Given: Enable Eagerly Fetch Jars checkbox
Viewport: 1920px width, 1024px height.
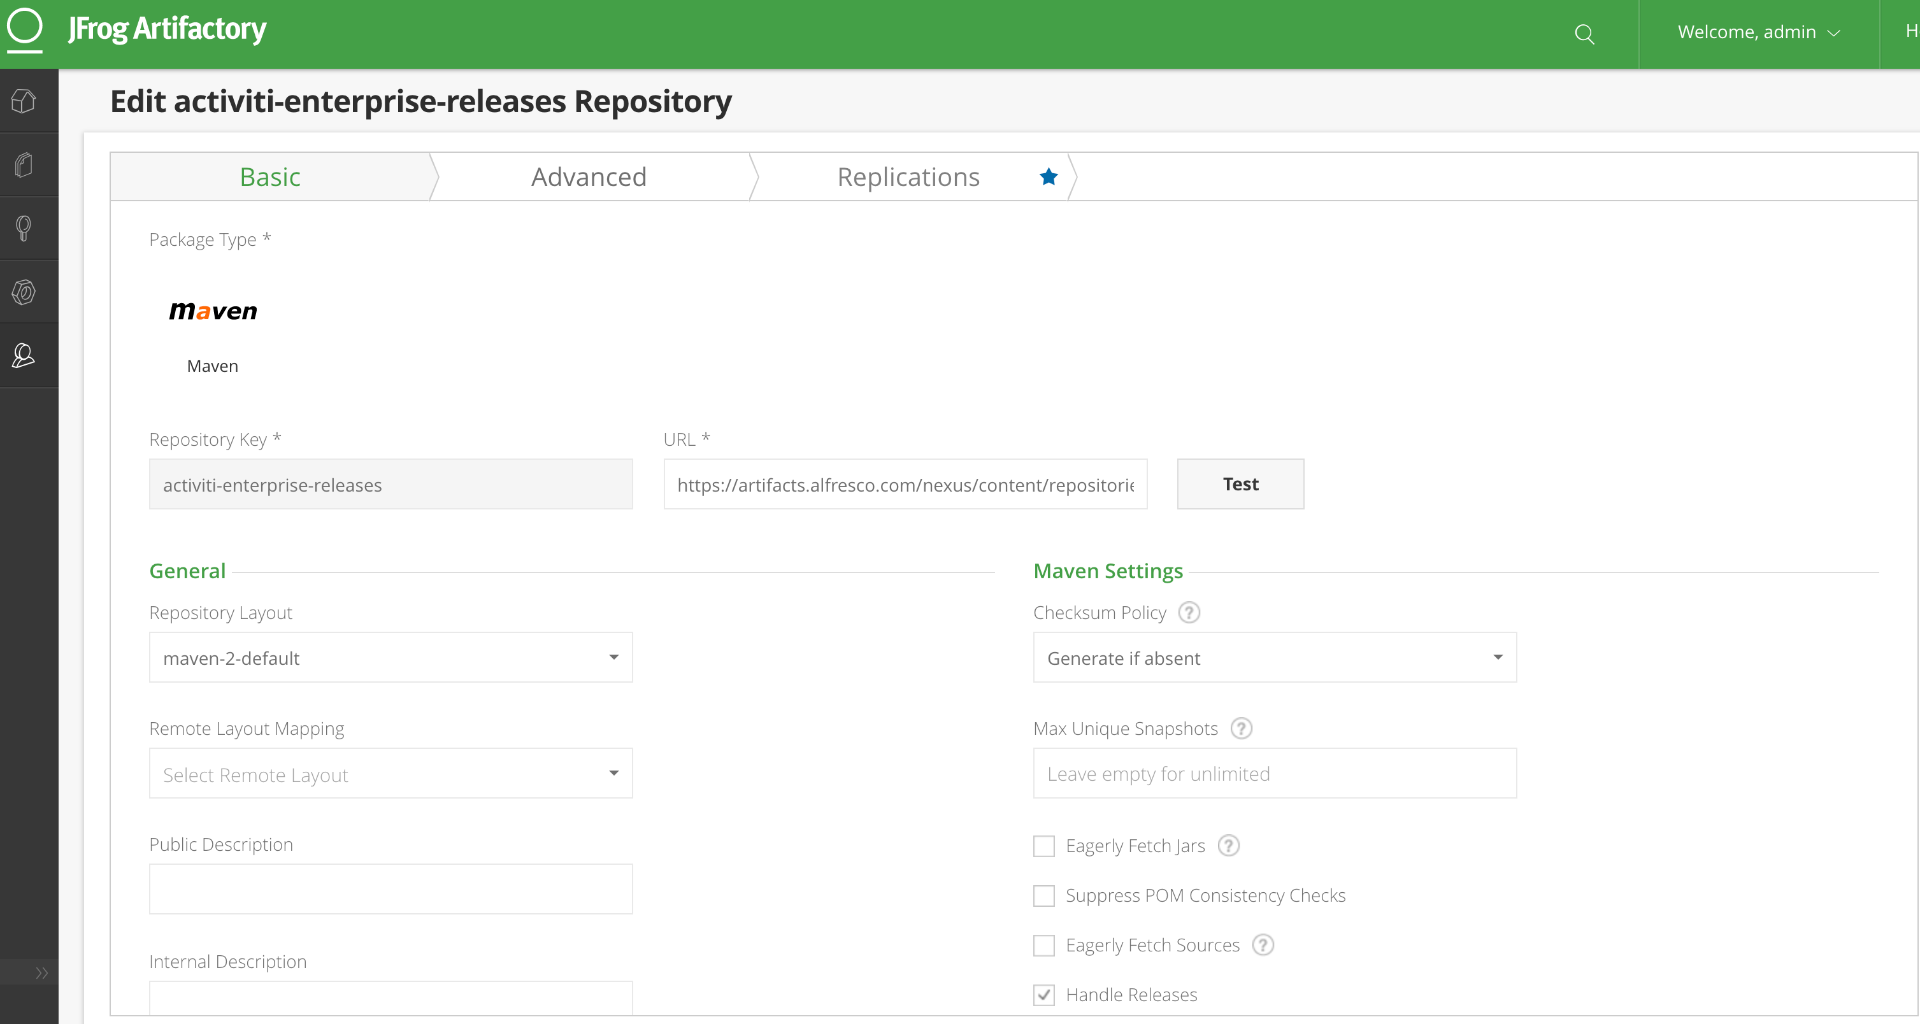Looking at the screenshot, I should coord(1044,846).
